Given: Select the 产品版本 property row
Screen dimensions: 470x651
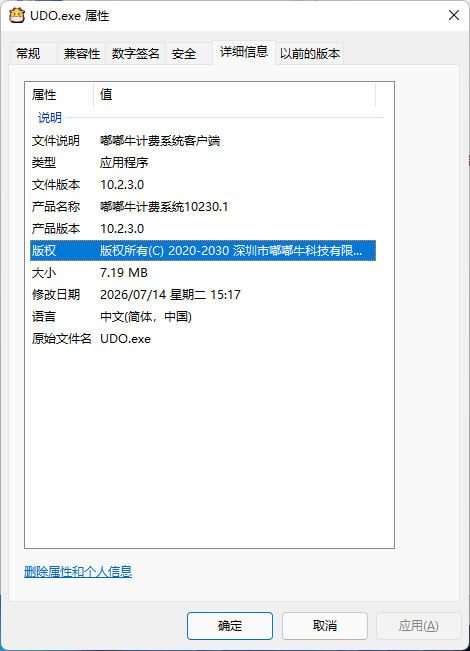Looking at the screenshot, I should coord(203,229).
